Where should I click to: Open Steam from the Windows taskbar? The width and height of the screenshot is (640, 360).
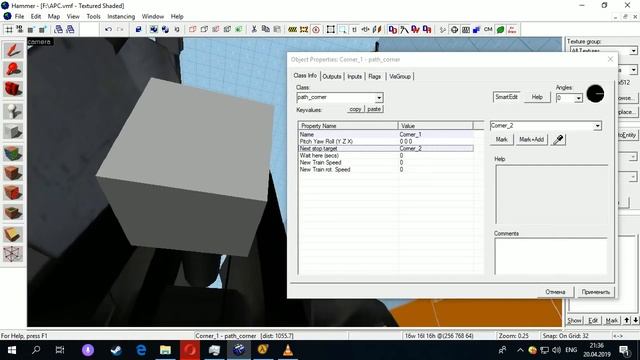pyautogui.click(x=116, y=350)
